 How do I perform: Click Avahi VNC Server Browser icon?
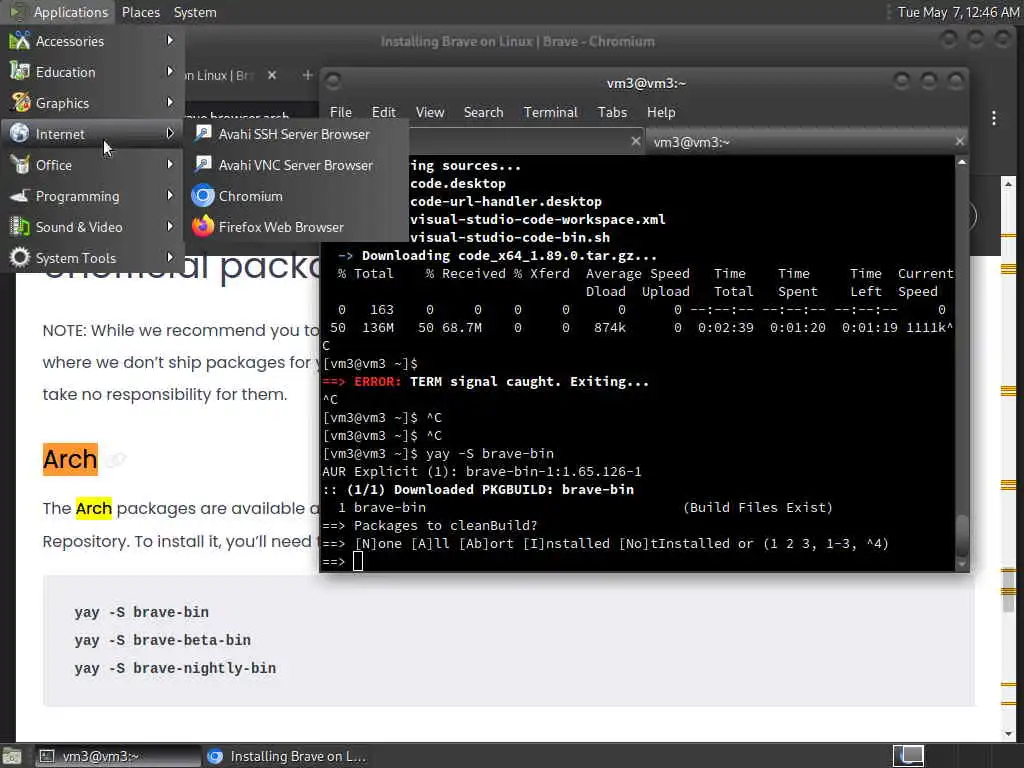tap(203, 165)
